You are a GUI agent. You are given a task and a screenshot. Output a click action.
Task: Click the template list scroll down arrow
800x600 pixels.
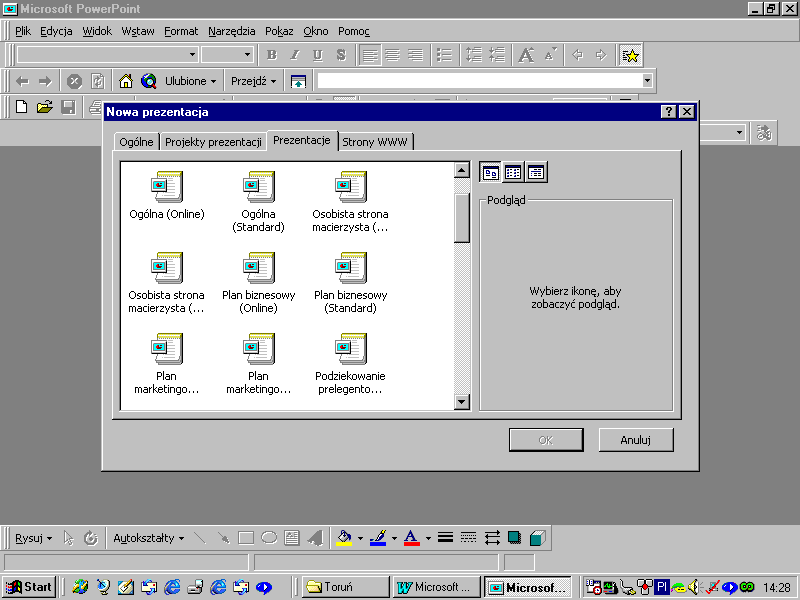(x=462, y=402)
